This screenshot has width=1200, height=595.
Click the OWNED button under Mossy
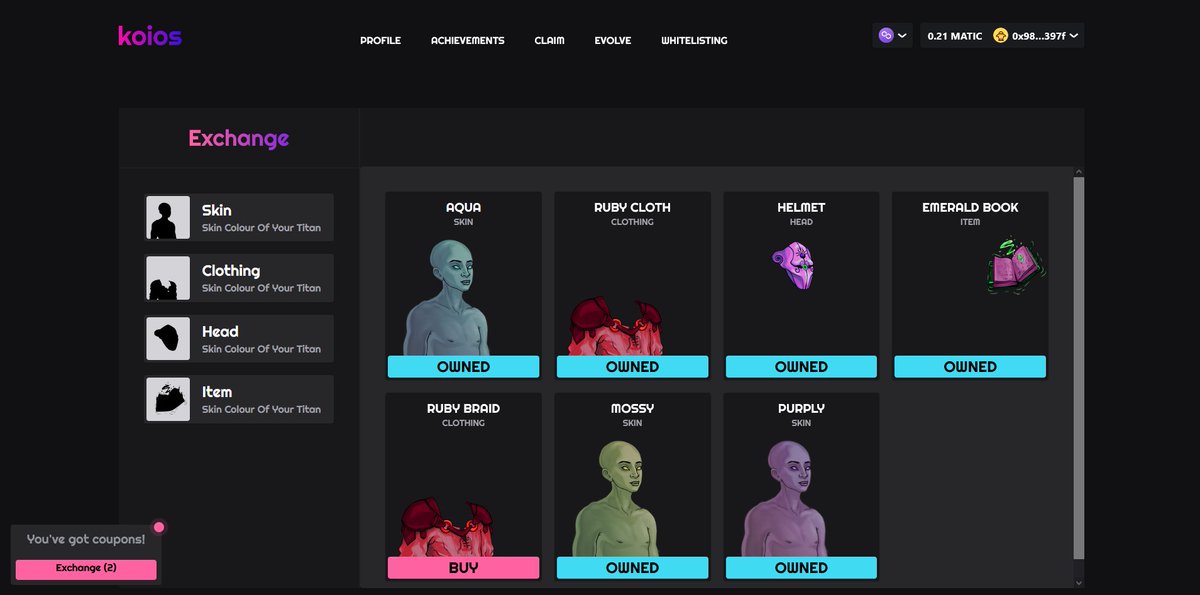click(632, 568)
